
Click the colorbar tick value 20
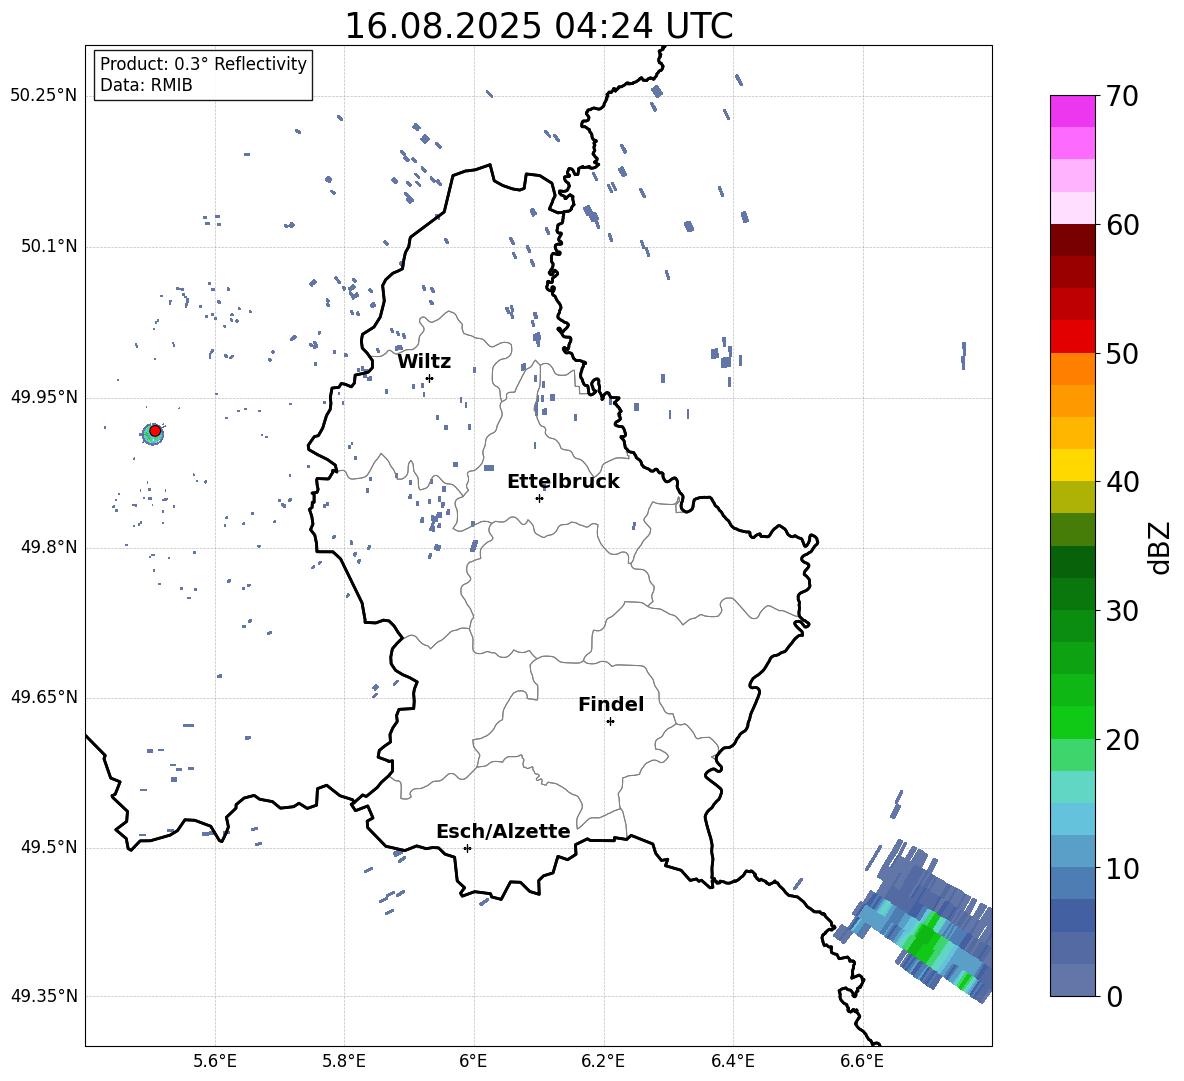(1122, 740)
